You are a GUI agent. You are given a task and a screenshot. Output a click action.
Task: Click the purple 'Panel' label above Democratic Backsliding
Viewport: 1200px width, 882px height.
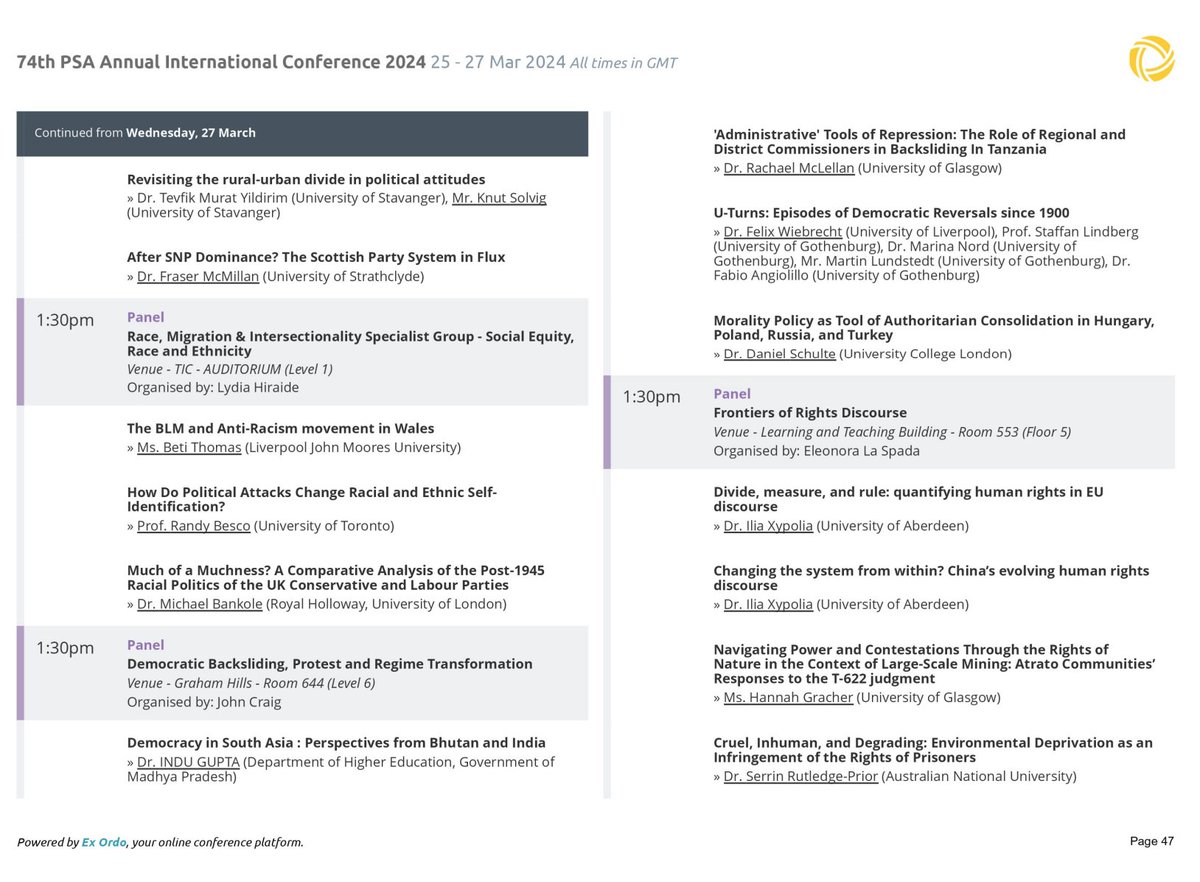click(146, 645)
